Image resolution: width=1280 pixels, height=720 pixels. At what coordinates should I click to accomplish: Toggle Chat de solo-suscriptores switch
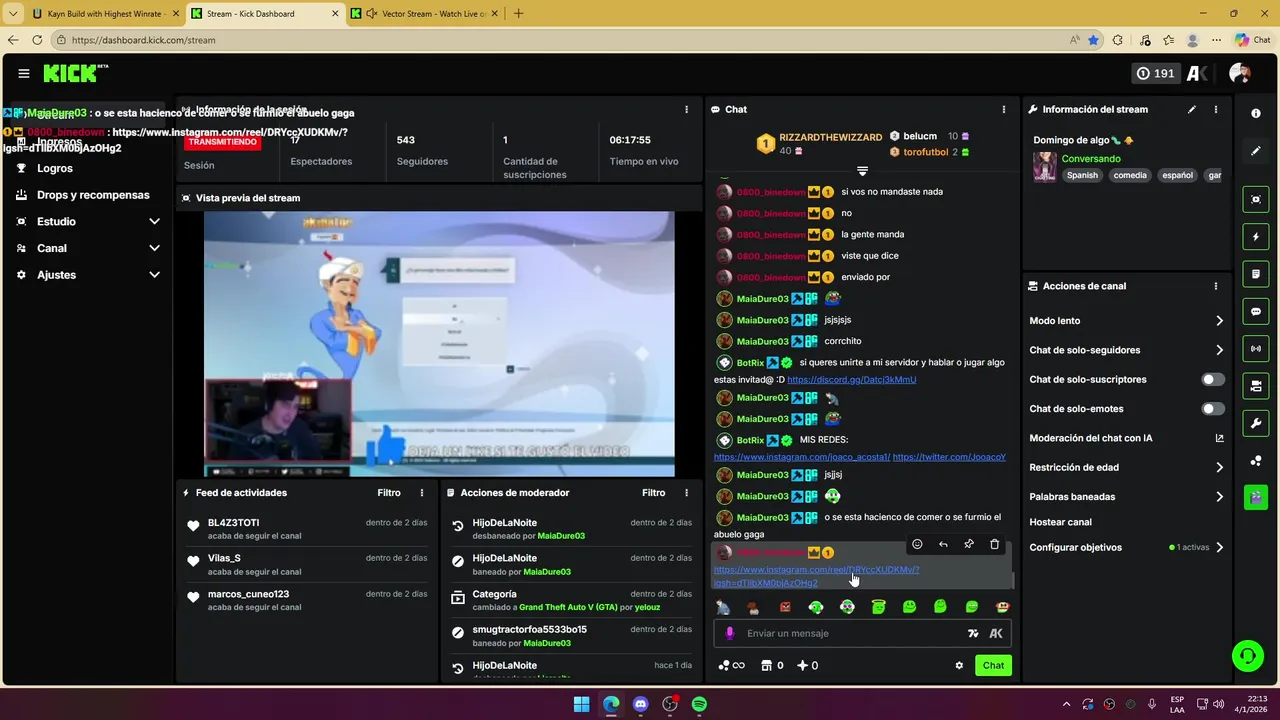[x=1213, y=380]
